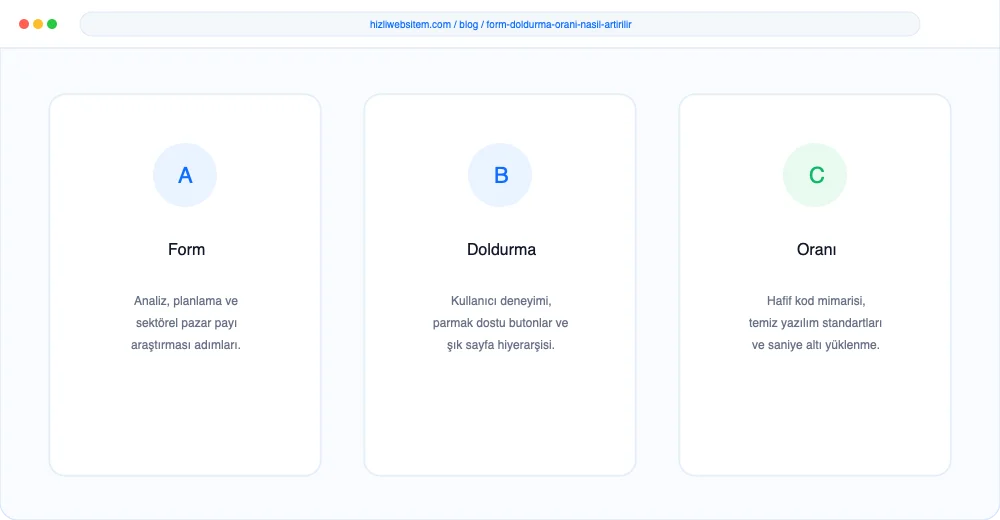Click the green circular C icon
1000x520 pixels.
[815, 175]
